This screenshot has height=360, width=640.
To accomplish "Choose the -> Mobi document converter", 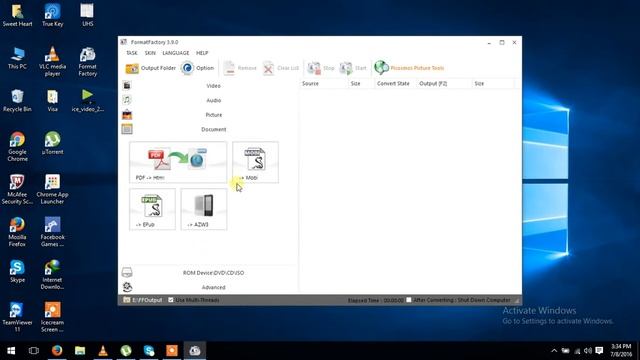I will click(256, 162).
